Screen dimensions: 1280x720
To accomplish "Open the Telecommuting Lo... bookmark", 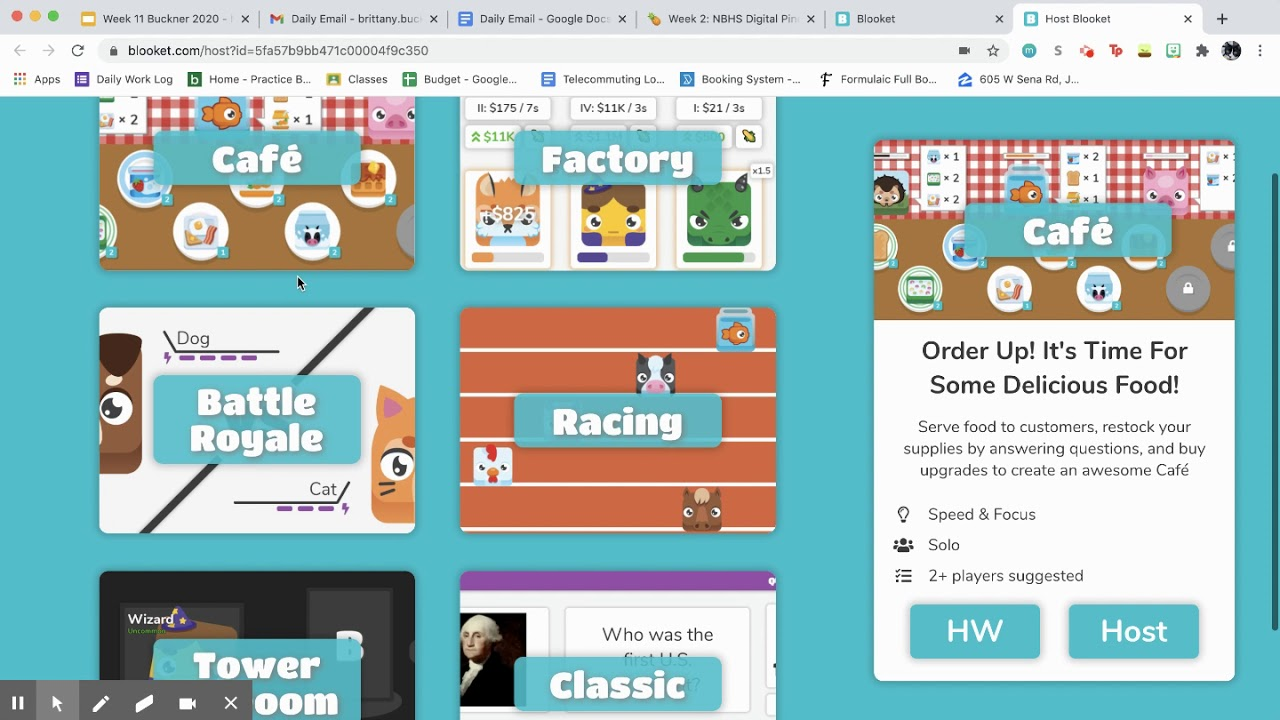I will (602, 79).
